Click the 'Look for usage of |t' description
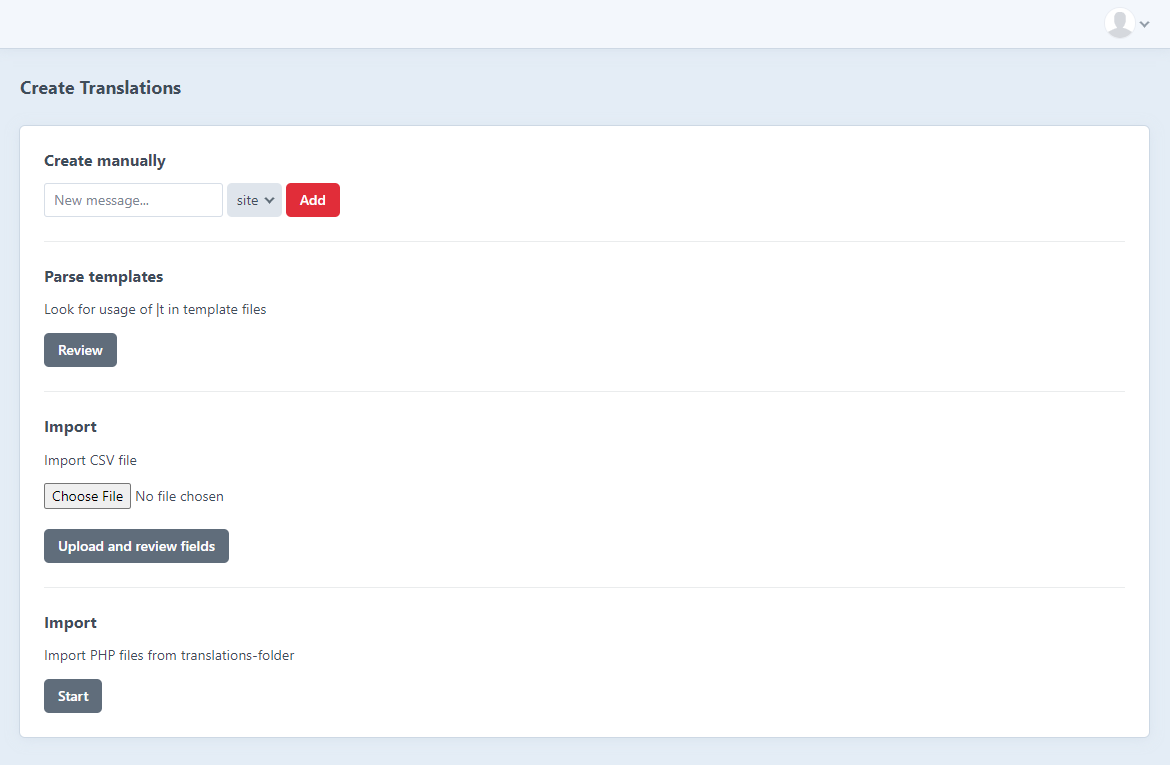Viewport: 1170px width, 765px height. click(155, 309)
